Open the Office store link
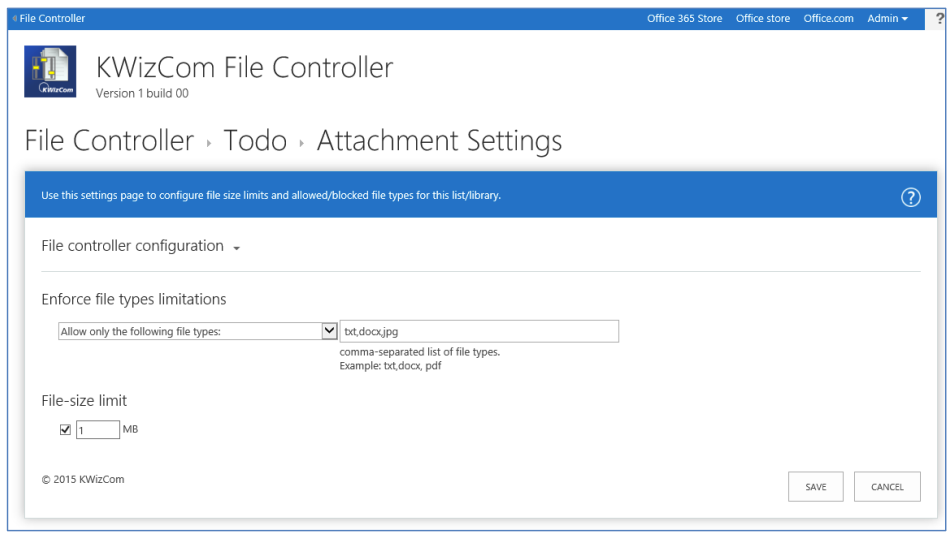 (x=762, y=18)
